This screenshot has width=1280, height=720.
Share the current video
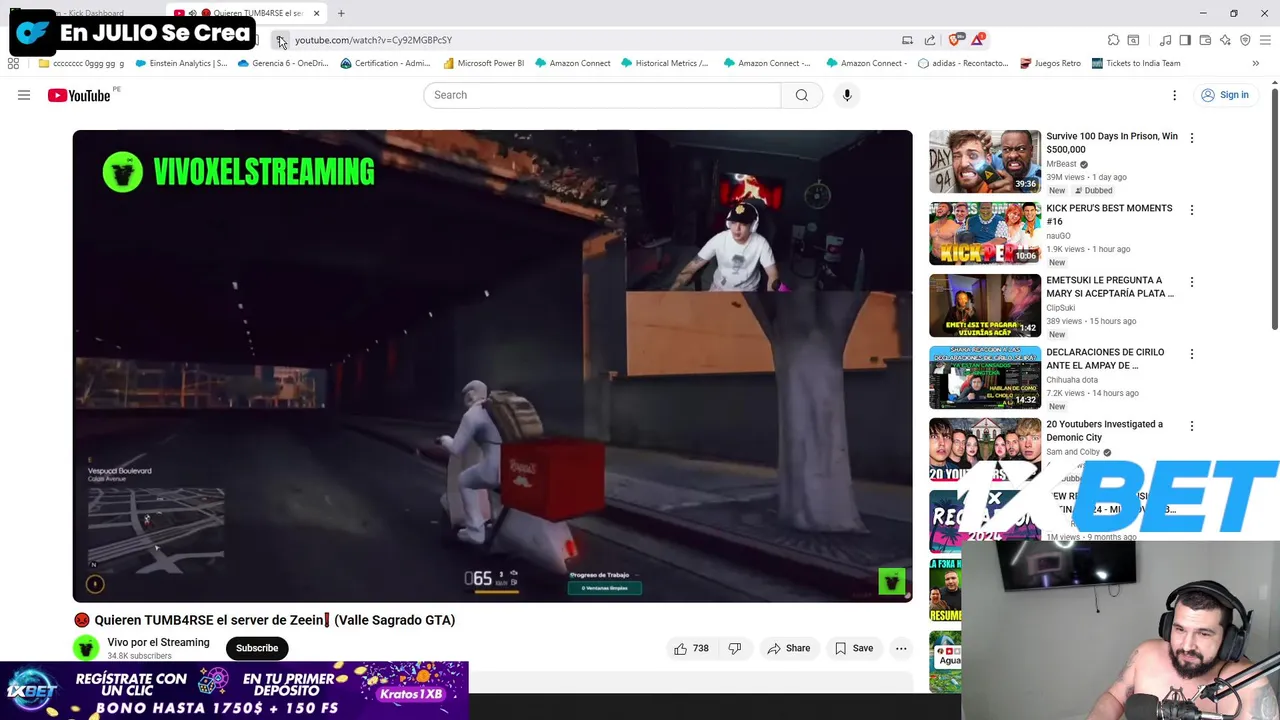click(x=788, y=648)
